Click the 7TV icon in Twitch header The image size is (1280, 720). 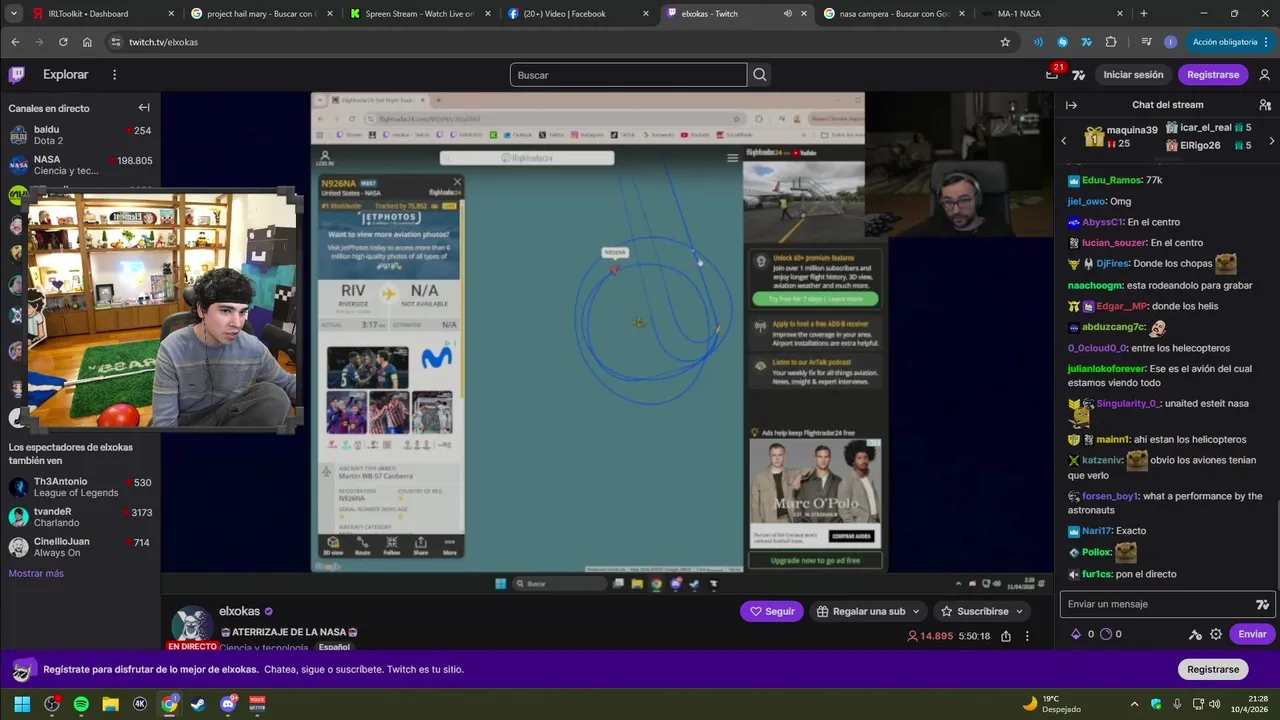[x=1079, y=75]
